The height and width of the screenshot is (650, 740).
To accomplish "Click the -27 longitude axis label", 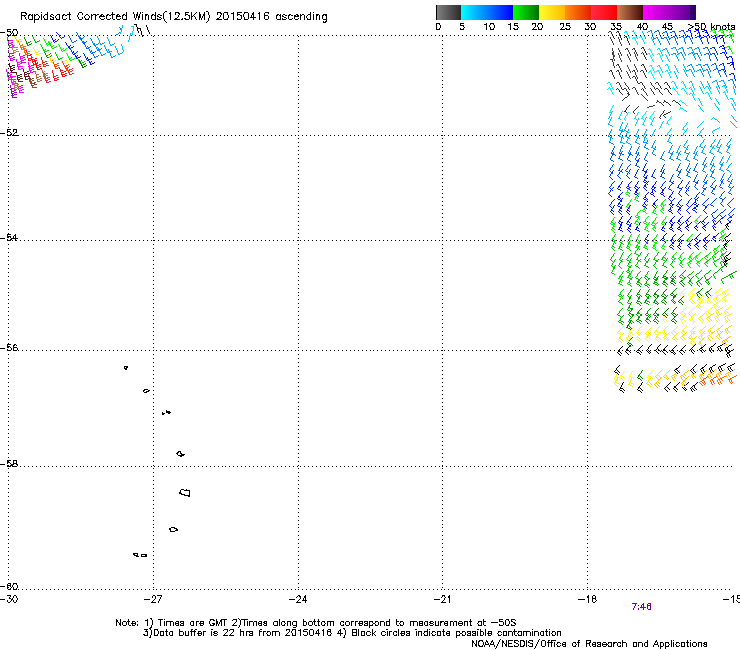I will coord(153,599).
